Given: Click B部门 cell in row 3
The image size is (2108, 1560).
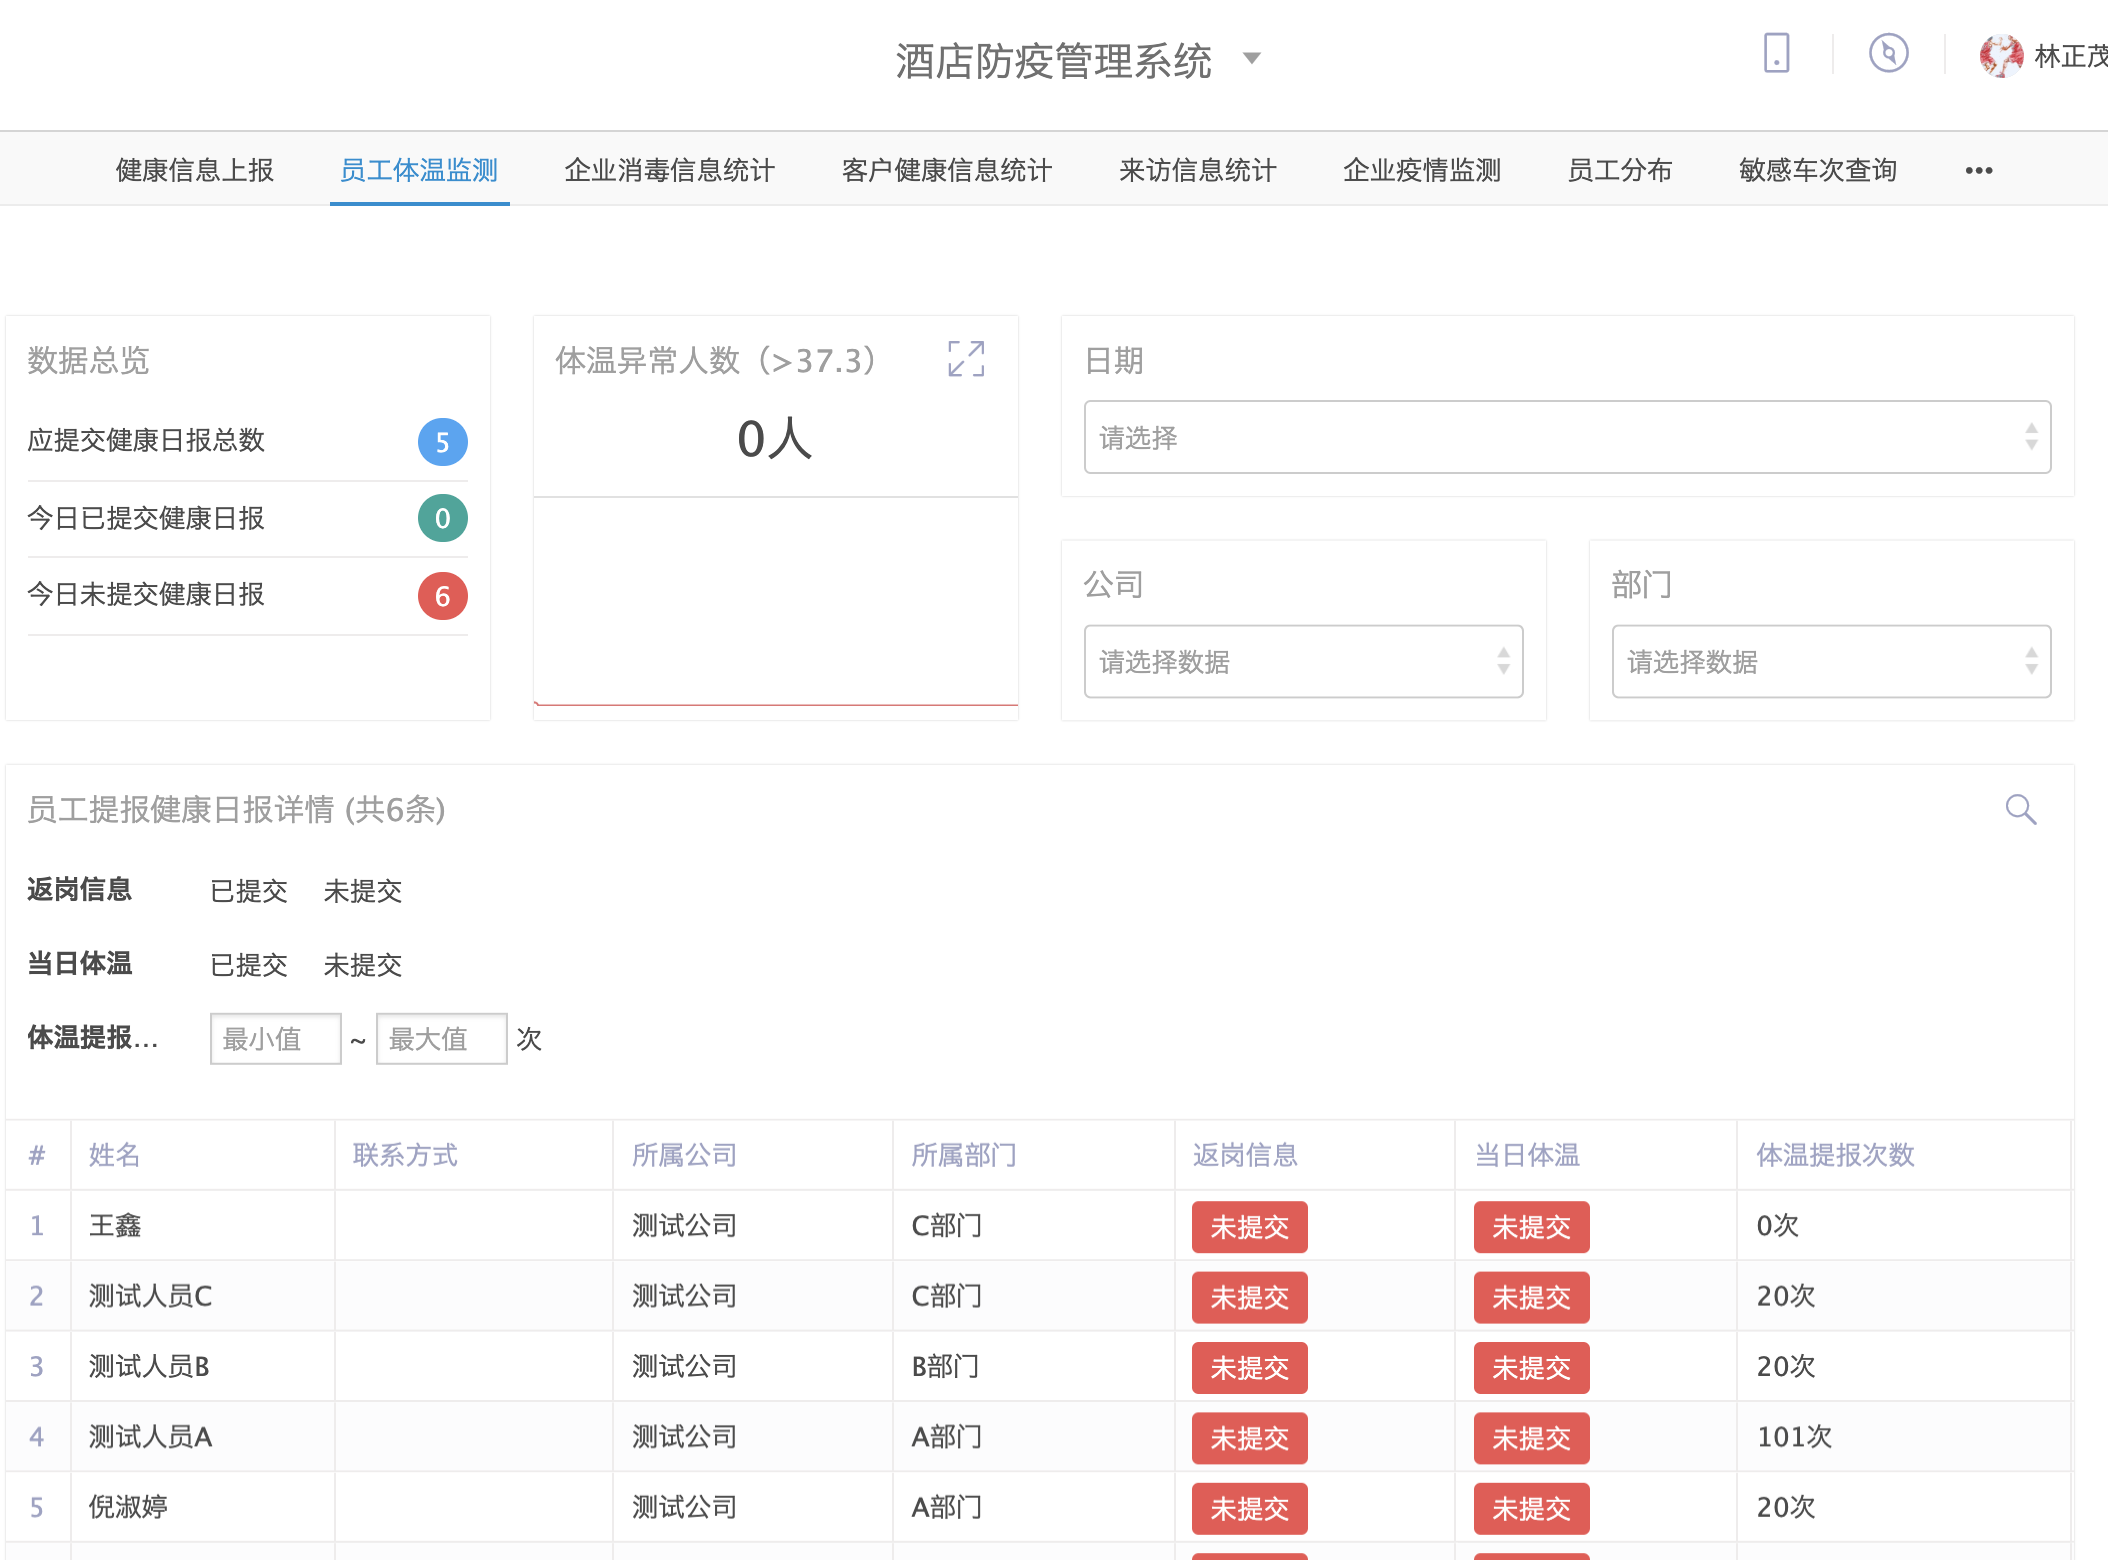Looking at the screenshot, I should pyautogui.click(x=945, y=1366).
